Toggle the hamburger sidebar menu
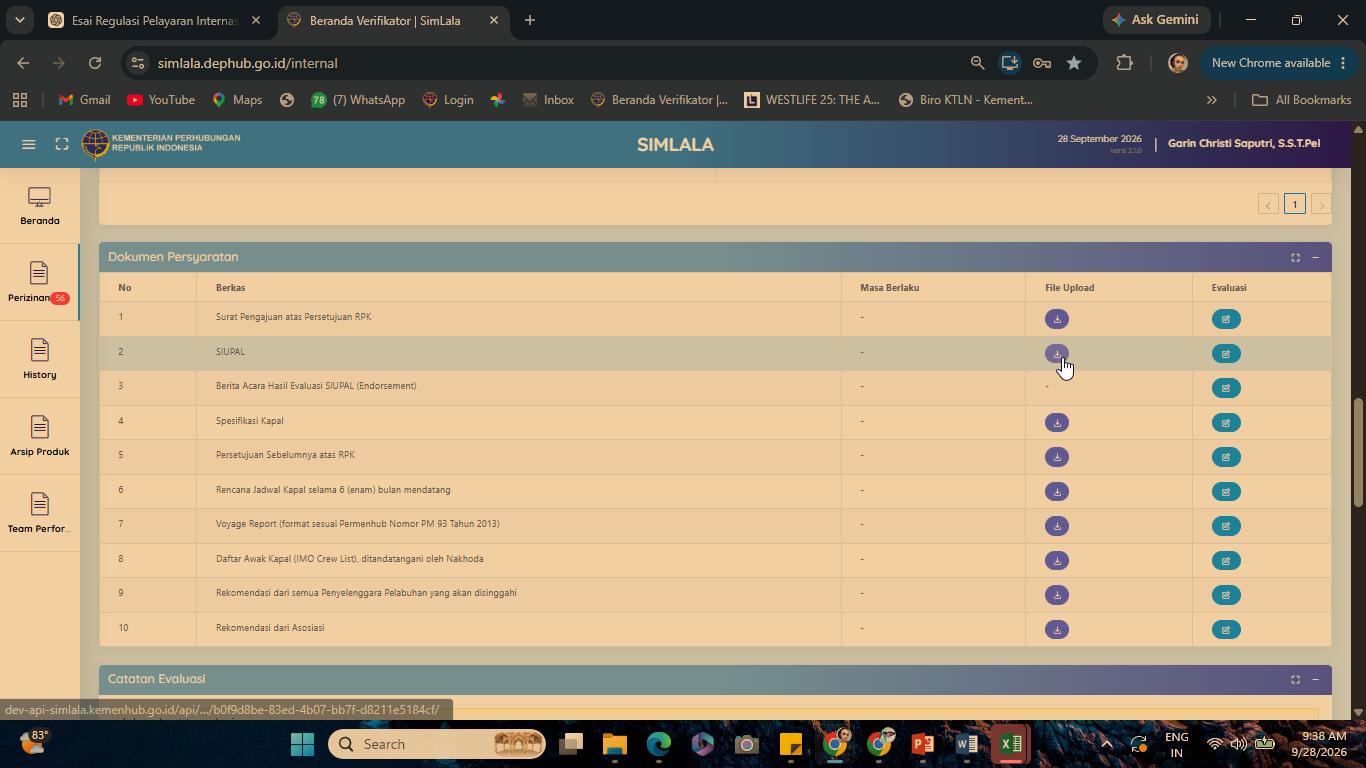This screenshot has height=768, width=1366. tap(28, 145)
